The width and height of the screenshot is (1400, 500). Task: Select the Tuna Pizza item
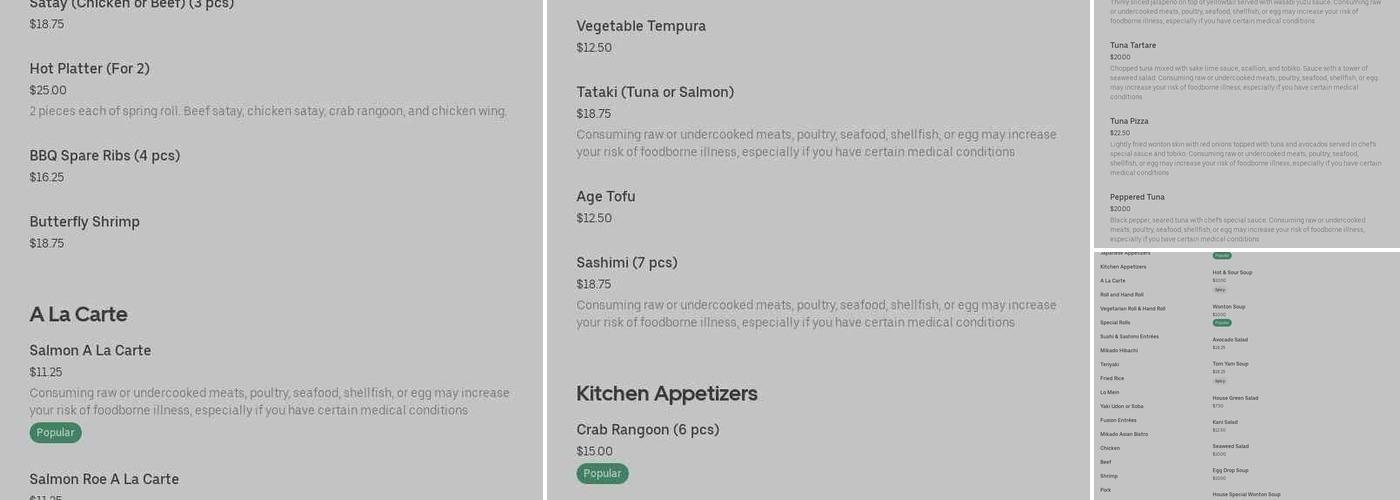point(1129,122)
